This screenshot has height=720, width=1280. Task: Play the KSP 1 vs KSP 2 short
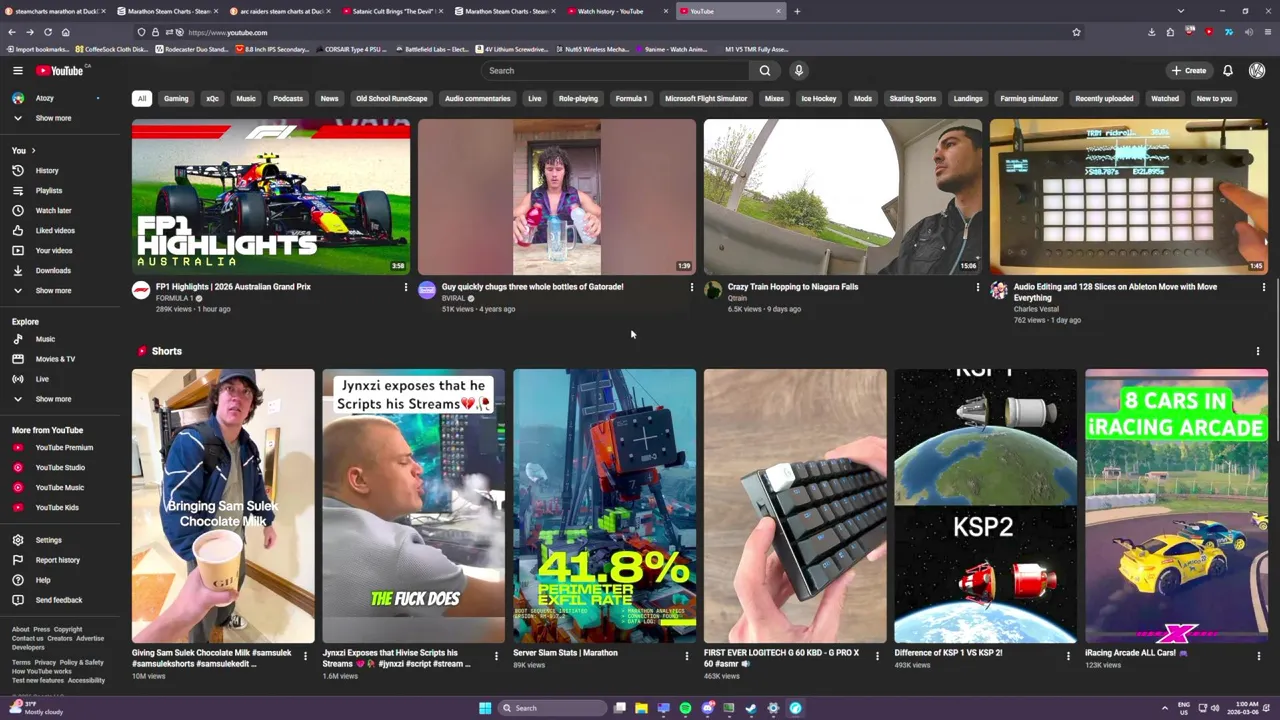pyautogui.click(x=985, y=506)
